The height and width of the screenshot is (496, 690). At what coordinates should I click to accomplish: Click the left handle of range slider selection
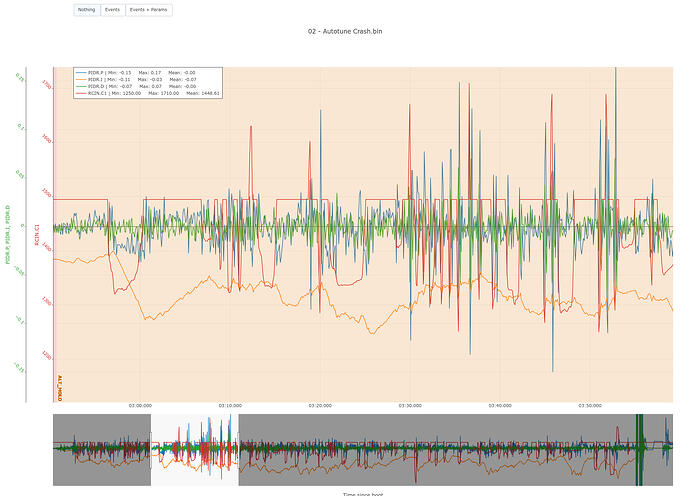click(x=151, y=450)
